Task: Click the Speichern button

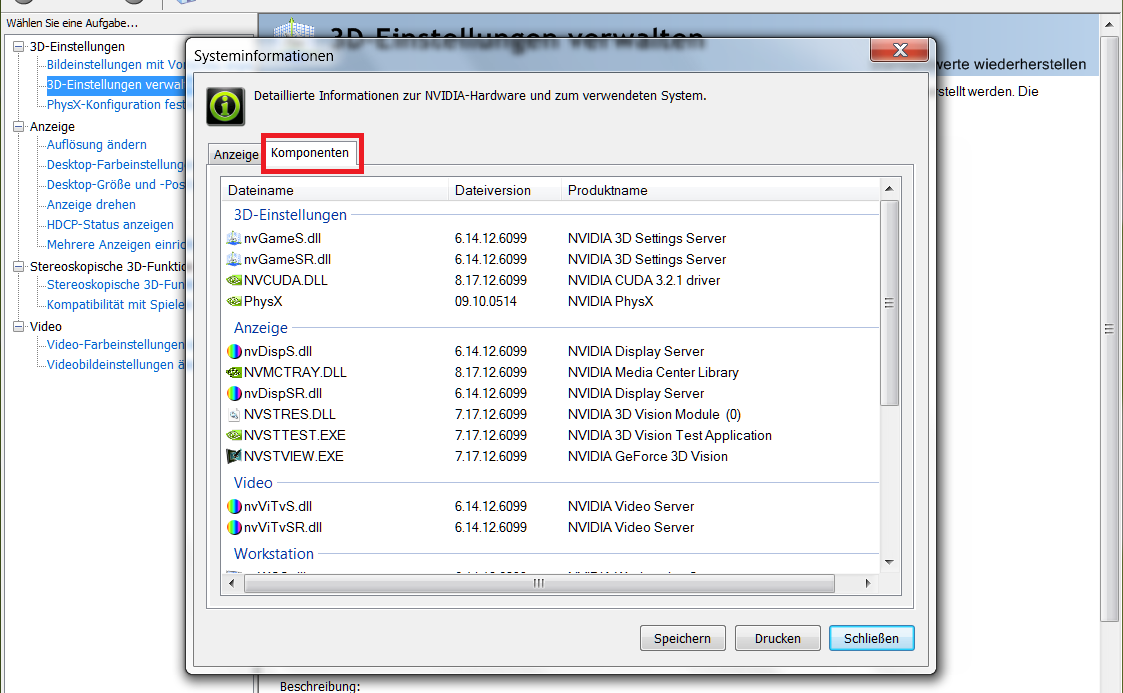Action: tap(683, 638)
